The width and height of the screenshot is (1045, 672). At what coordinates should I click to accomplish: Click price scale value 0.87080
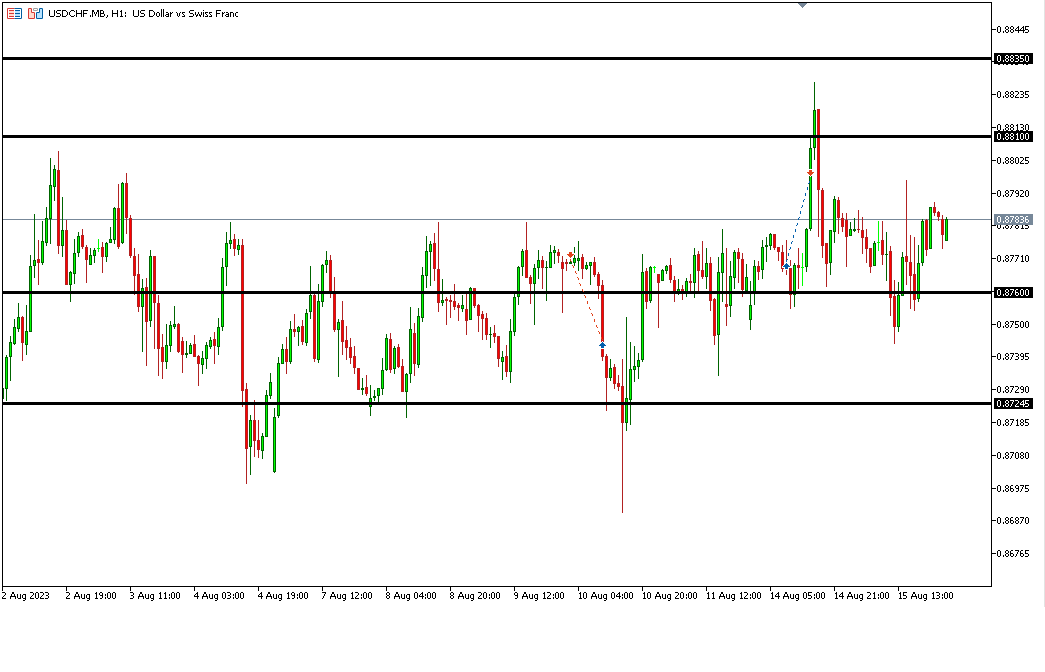[x=1013, y=455]
